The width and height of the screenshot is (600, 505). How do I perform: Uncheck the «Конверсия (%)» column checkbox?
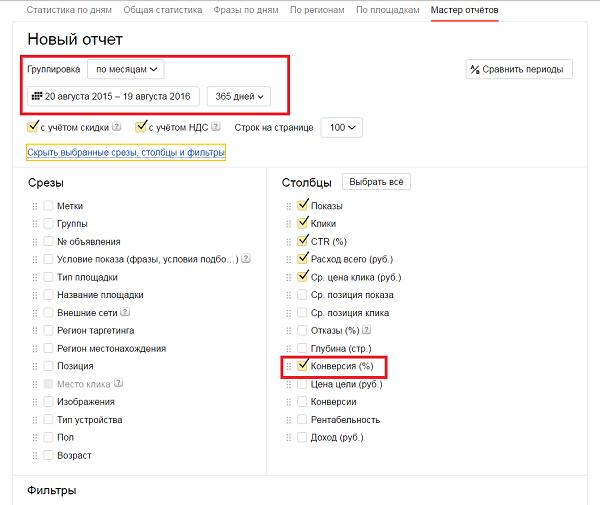pos(302,365)
